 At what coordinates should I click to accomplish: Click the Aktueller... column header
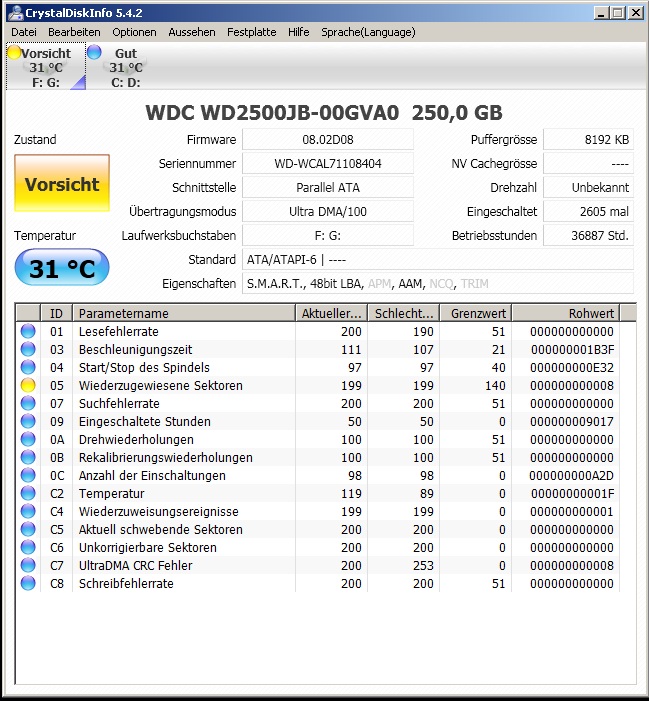pyautogui.click(x=331, y=313)
